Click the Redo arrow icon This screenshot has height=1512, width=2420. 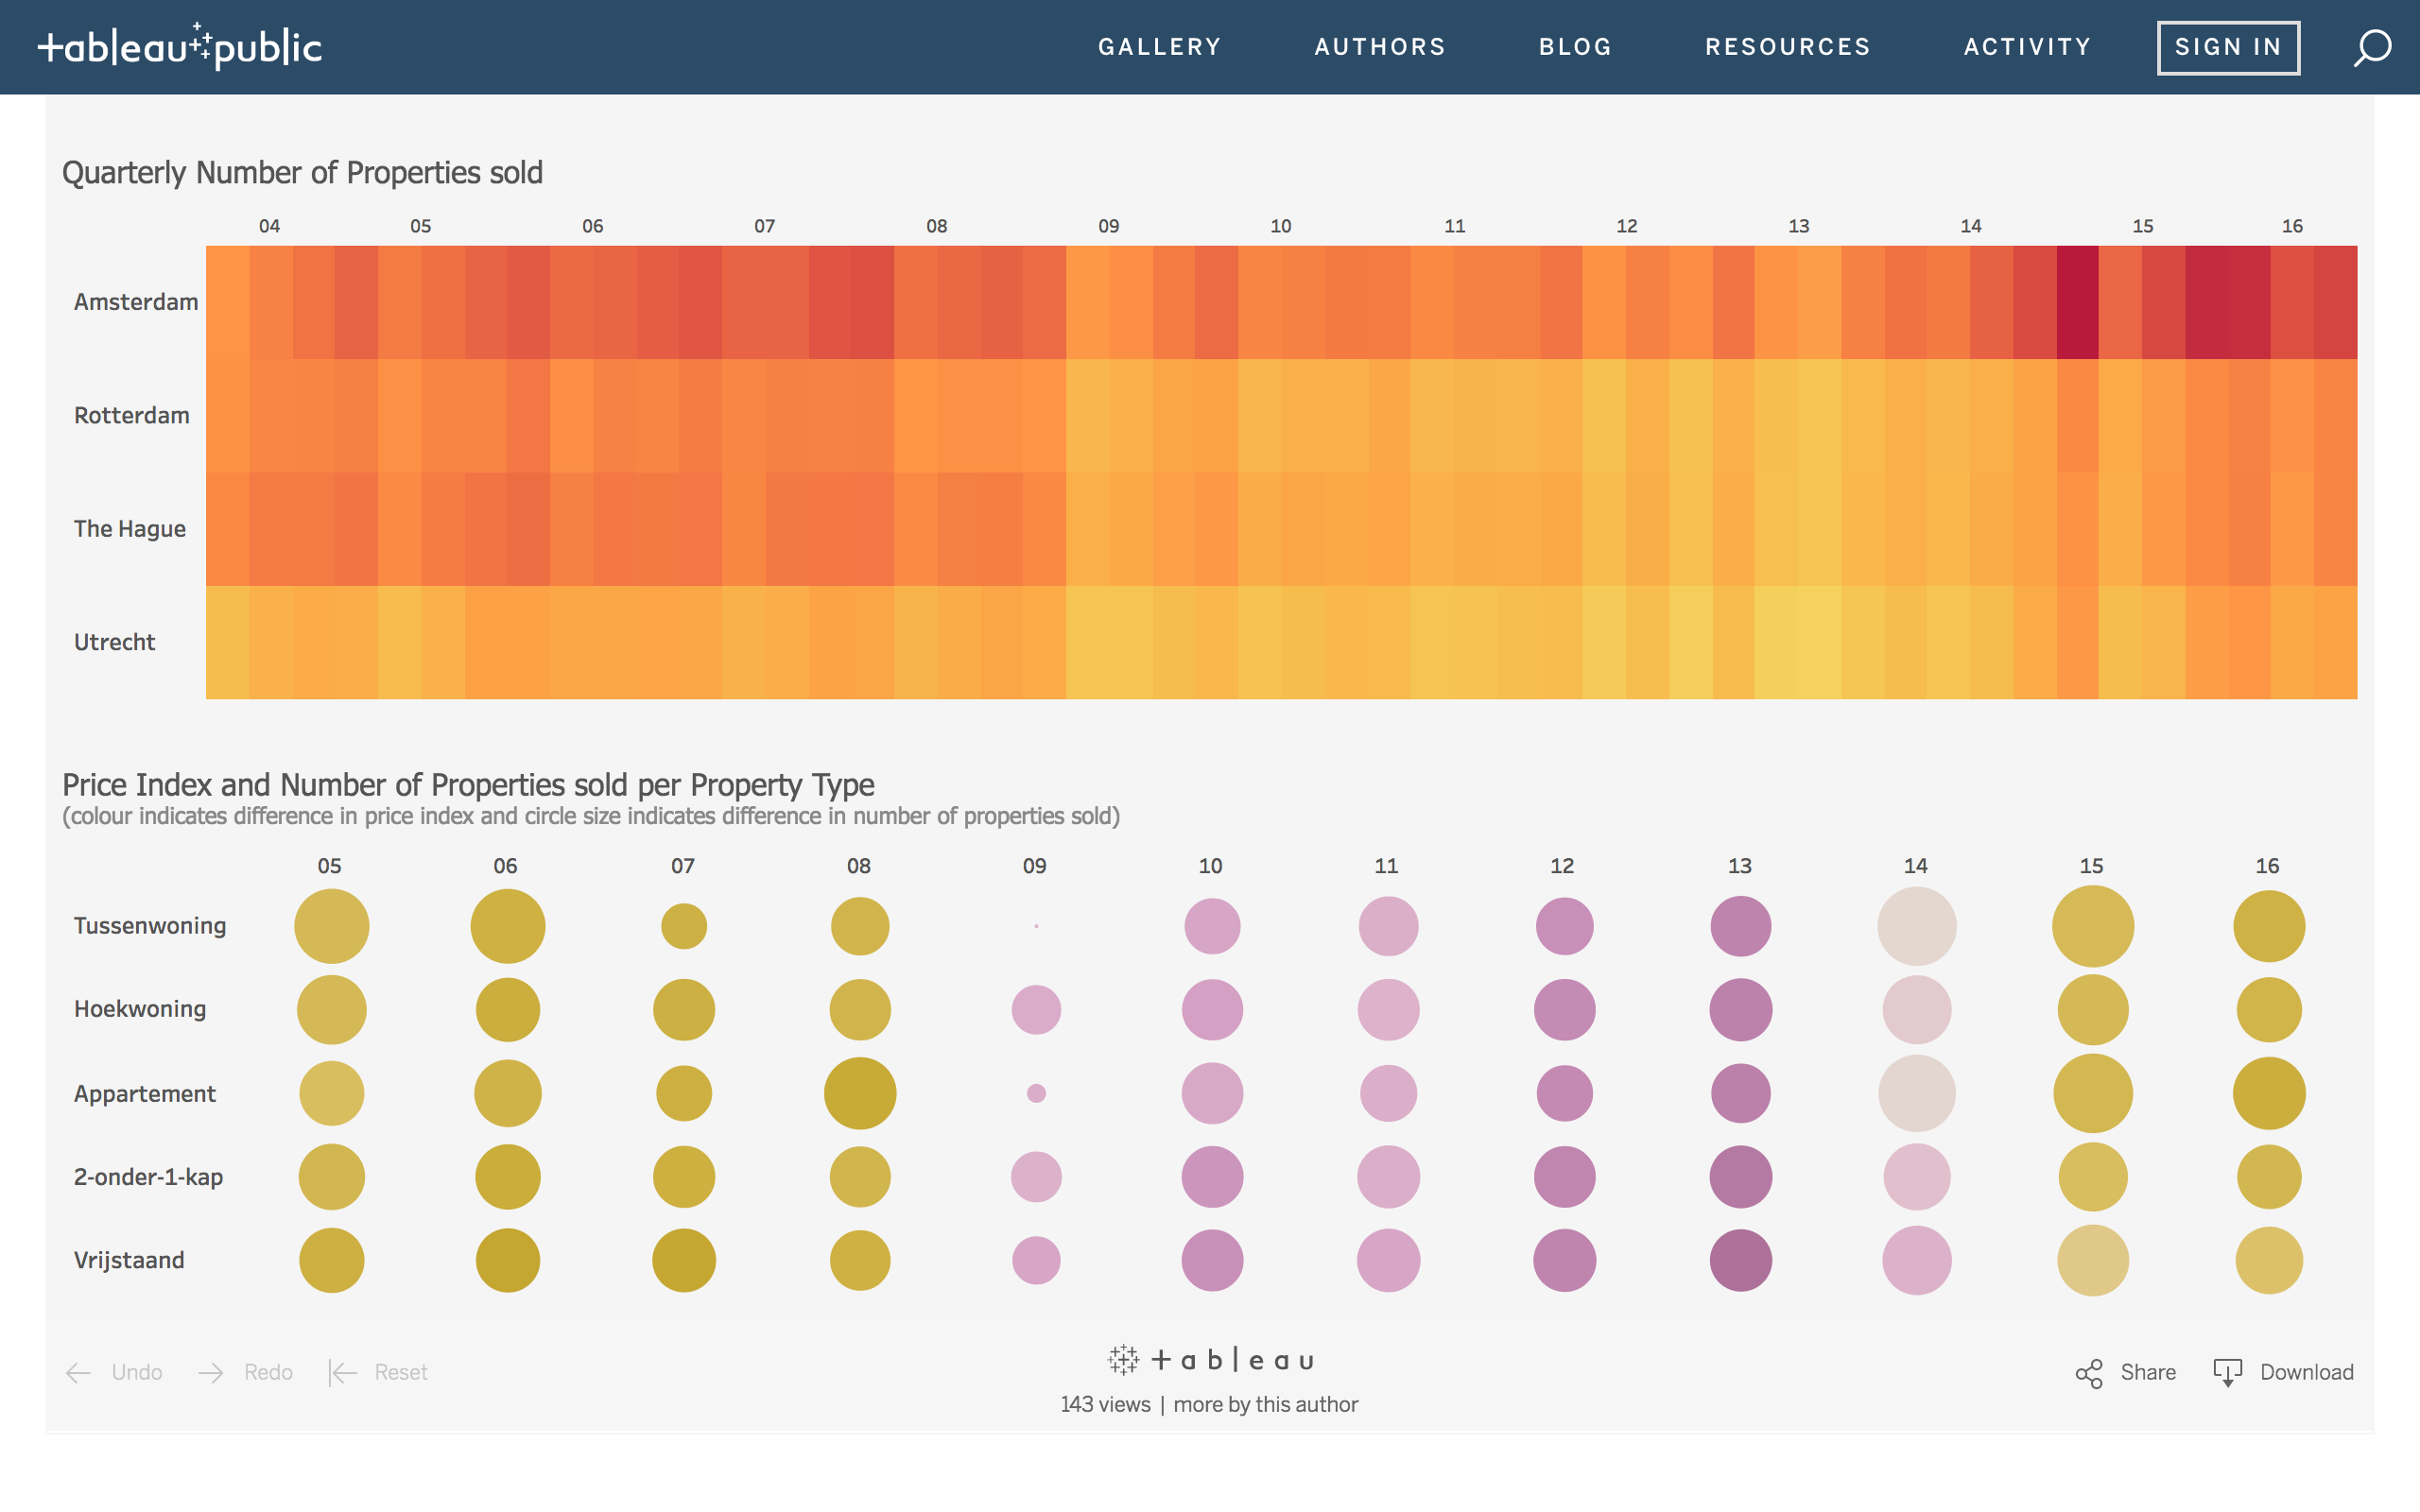point(211,1373)
